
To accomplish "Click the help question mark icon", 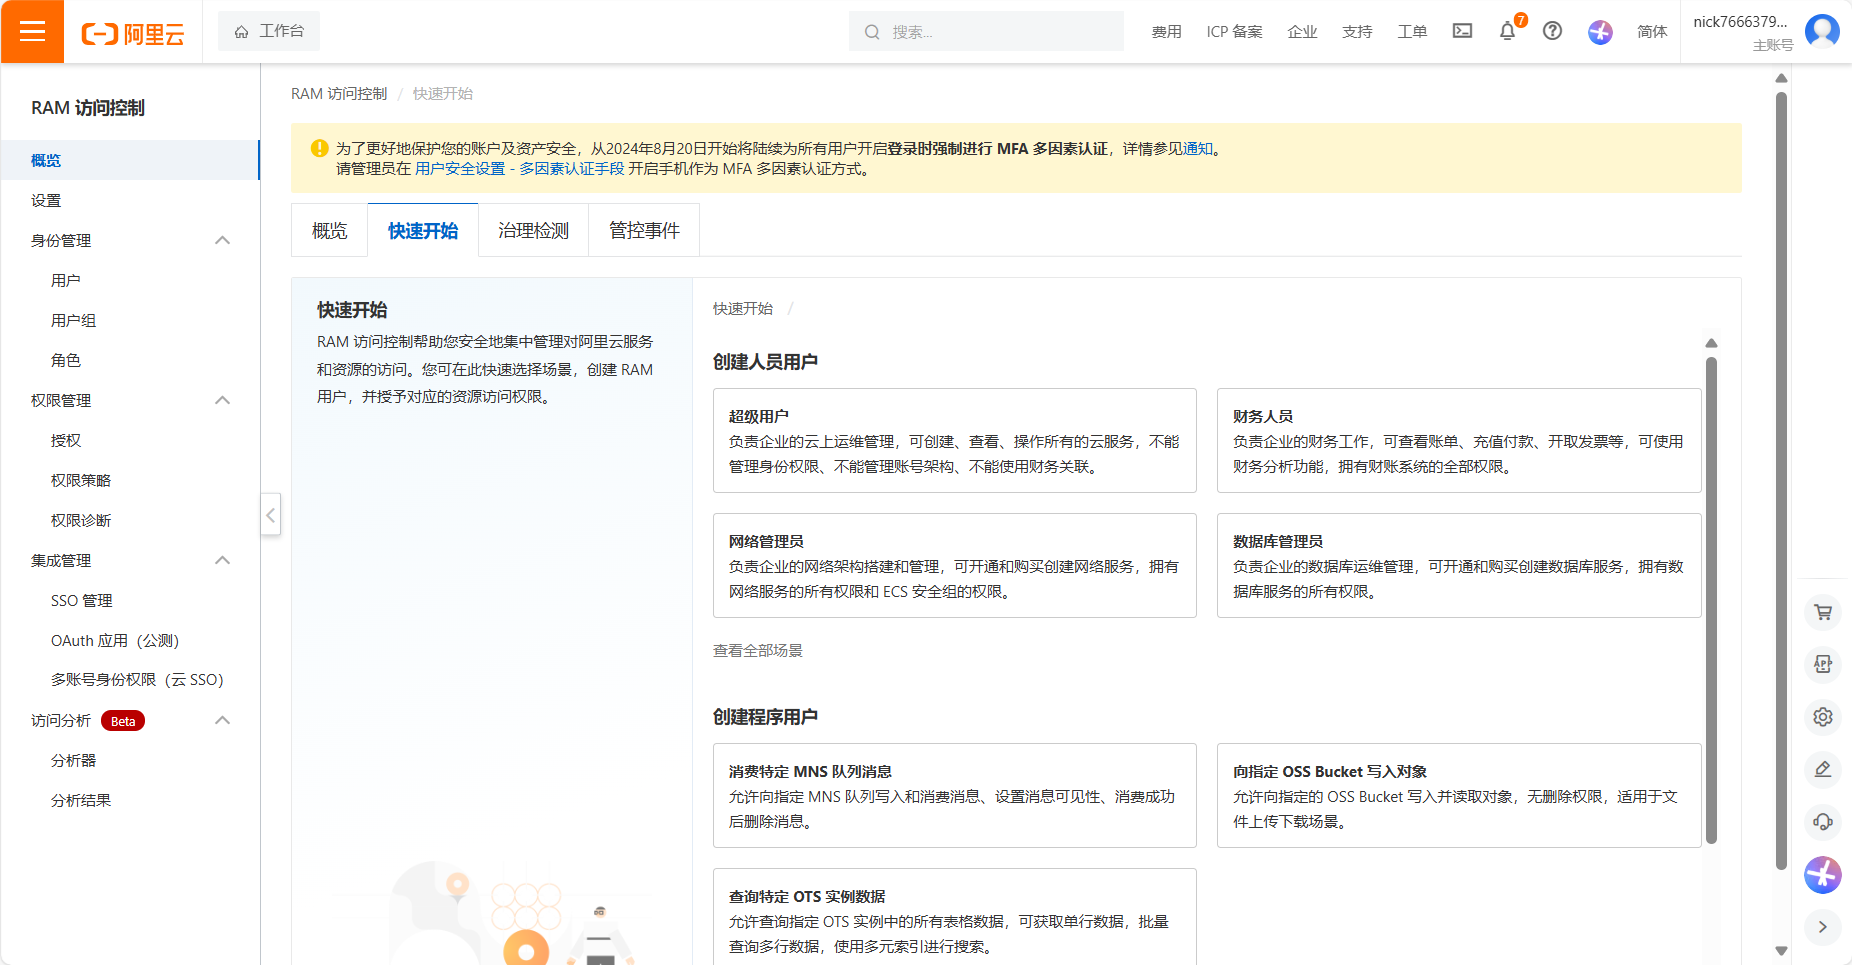I will point(1552,31).
